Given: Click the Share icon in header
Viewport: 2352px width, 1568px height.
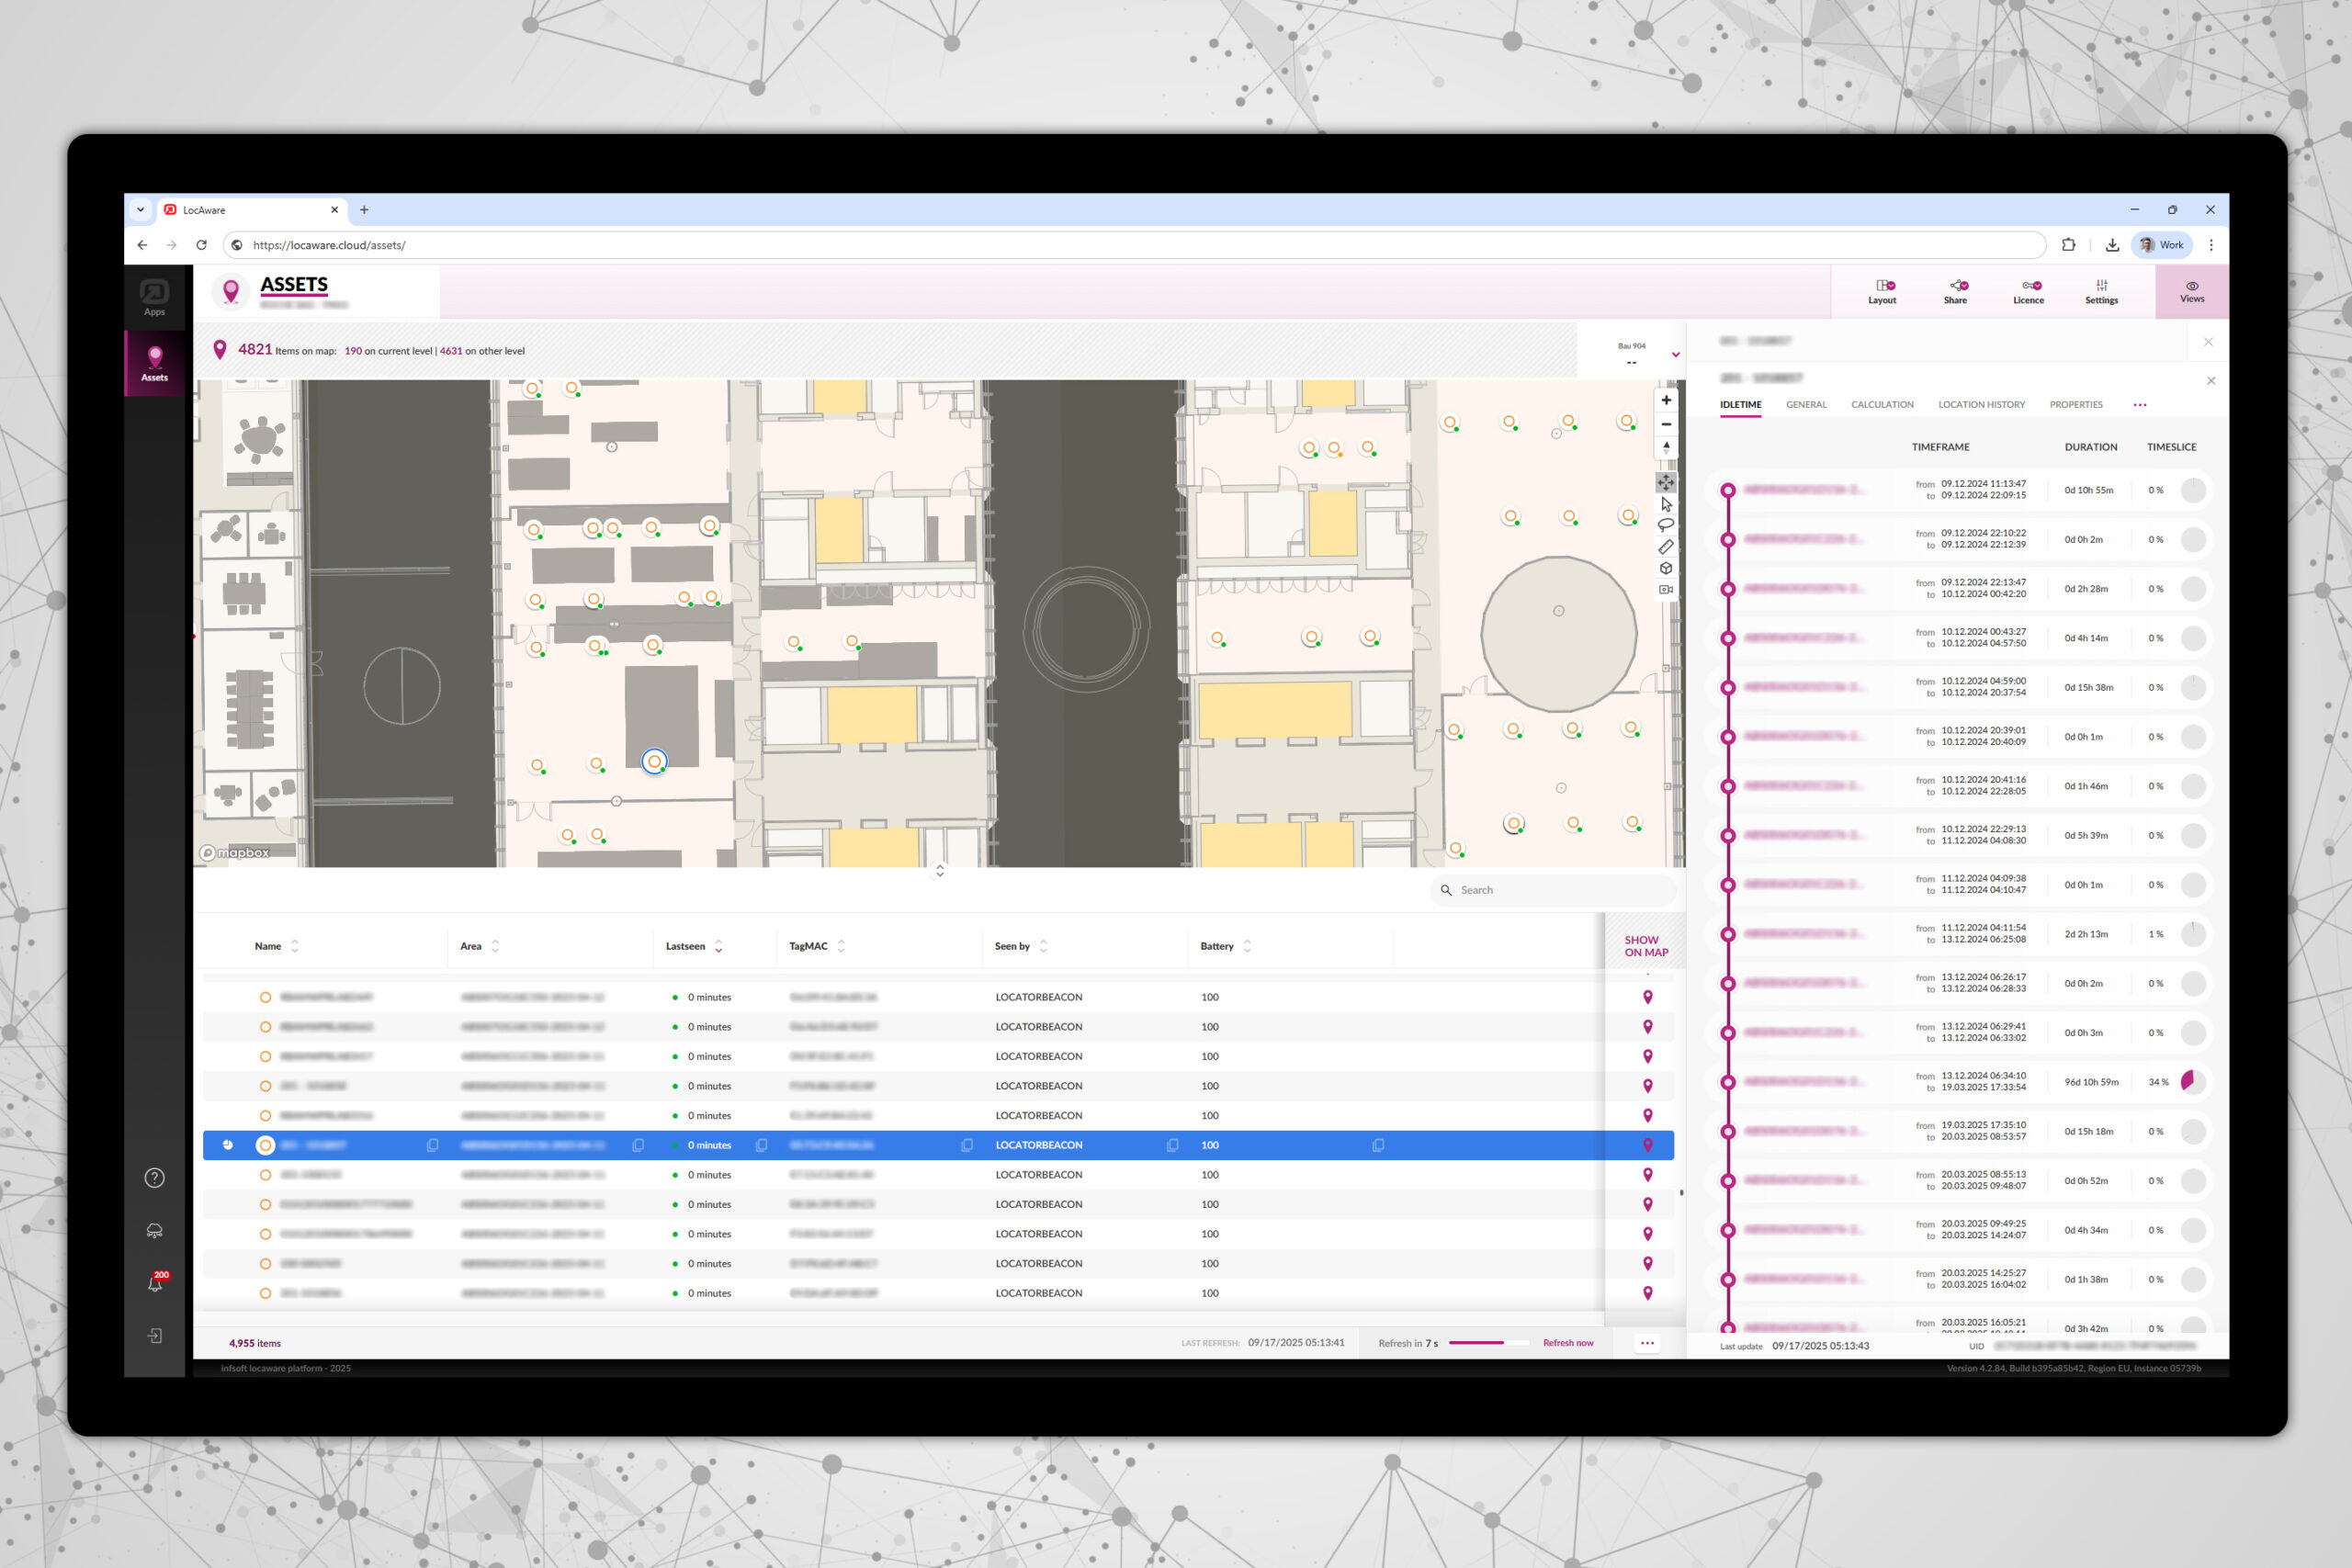Looking at the screenshot, I should pyautogui.click(x=1955, y=291).
